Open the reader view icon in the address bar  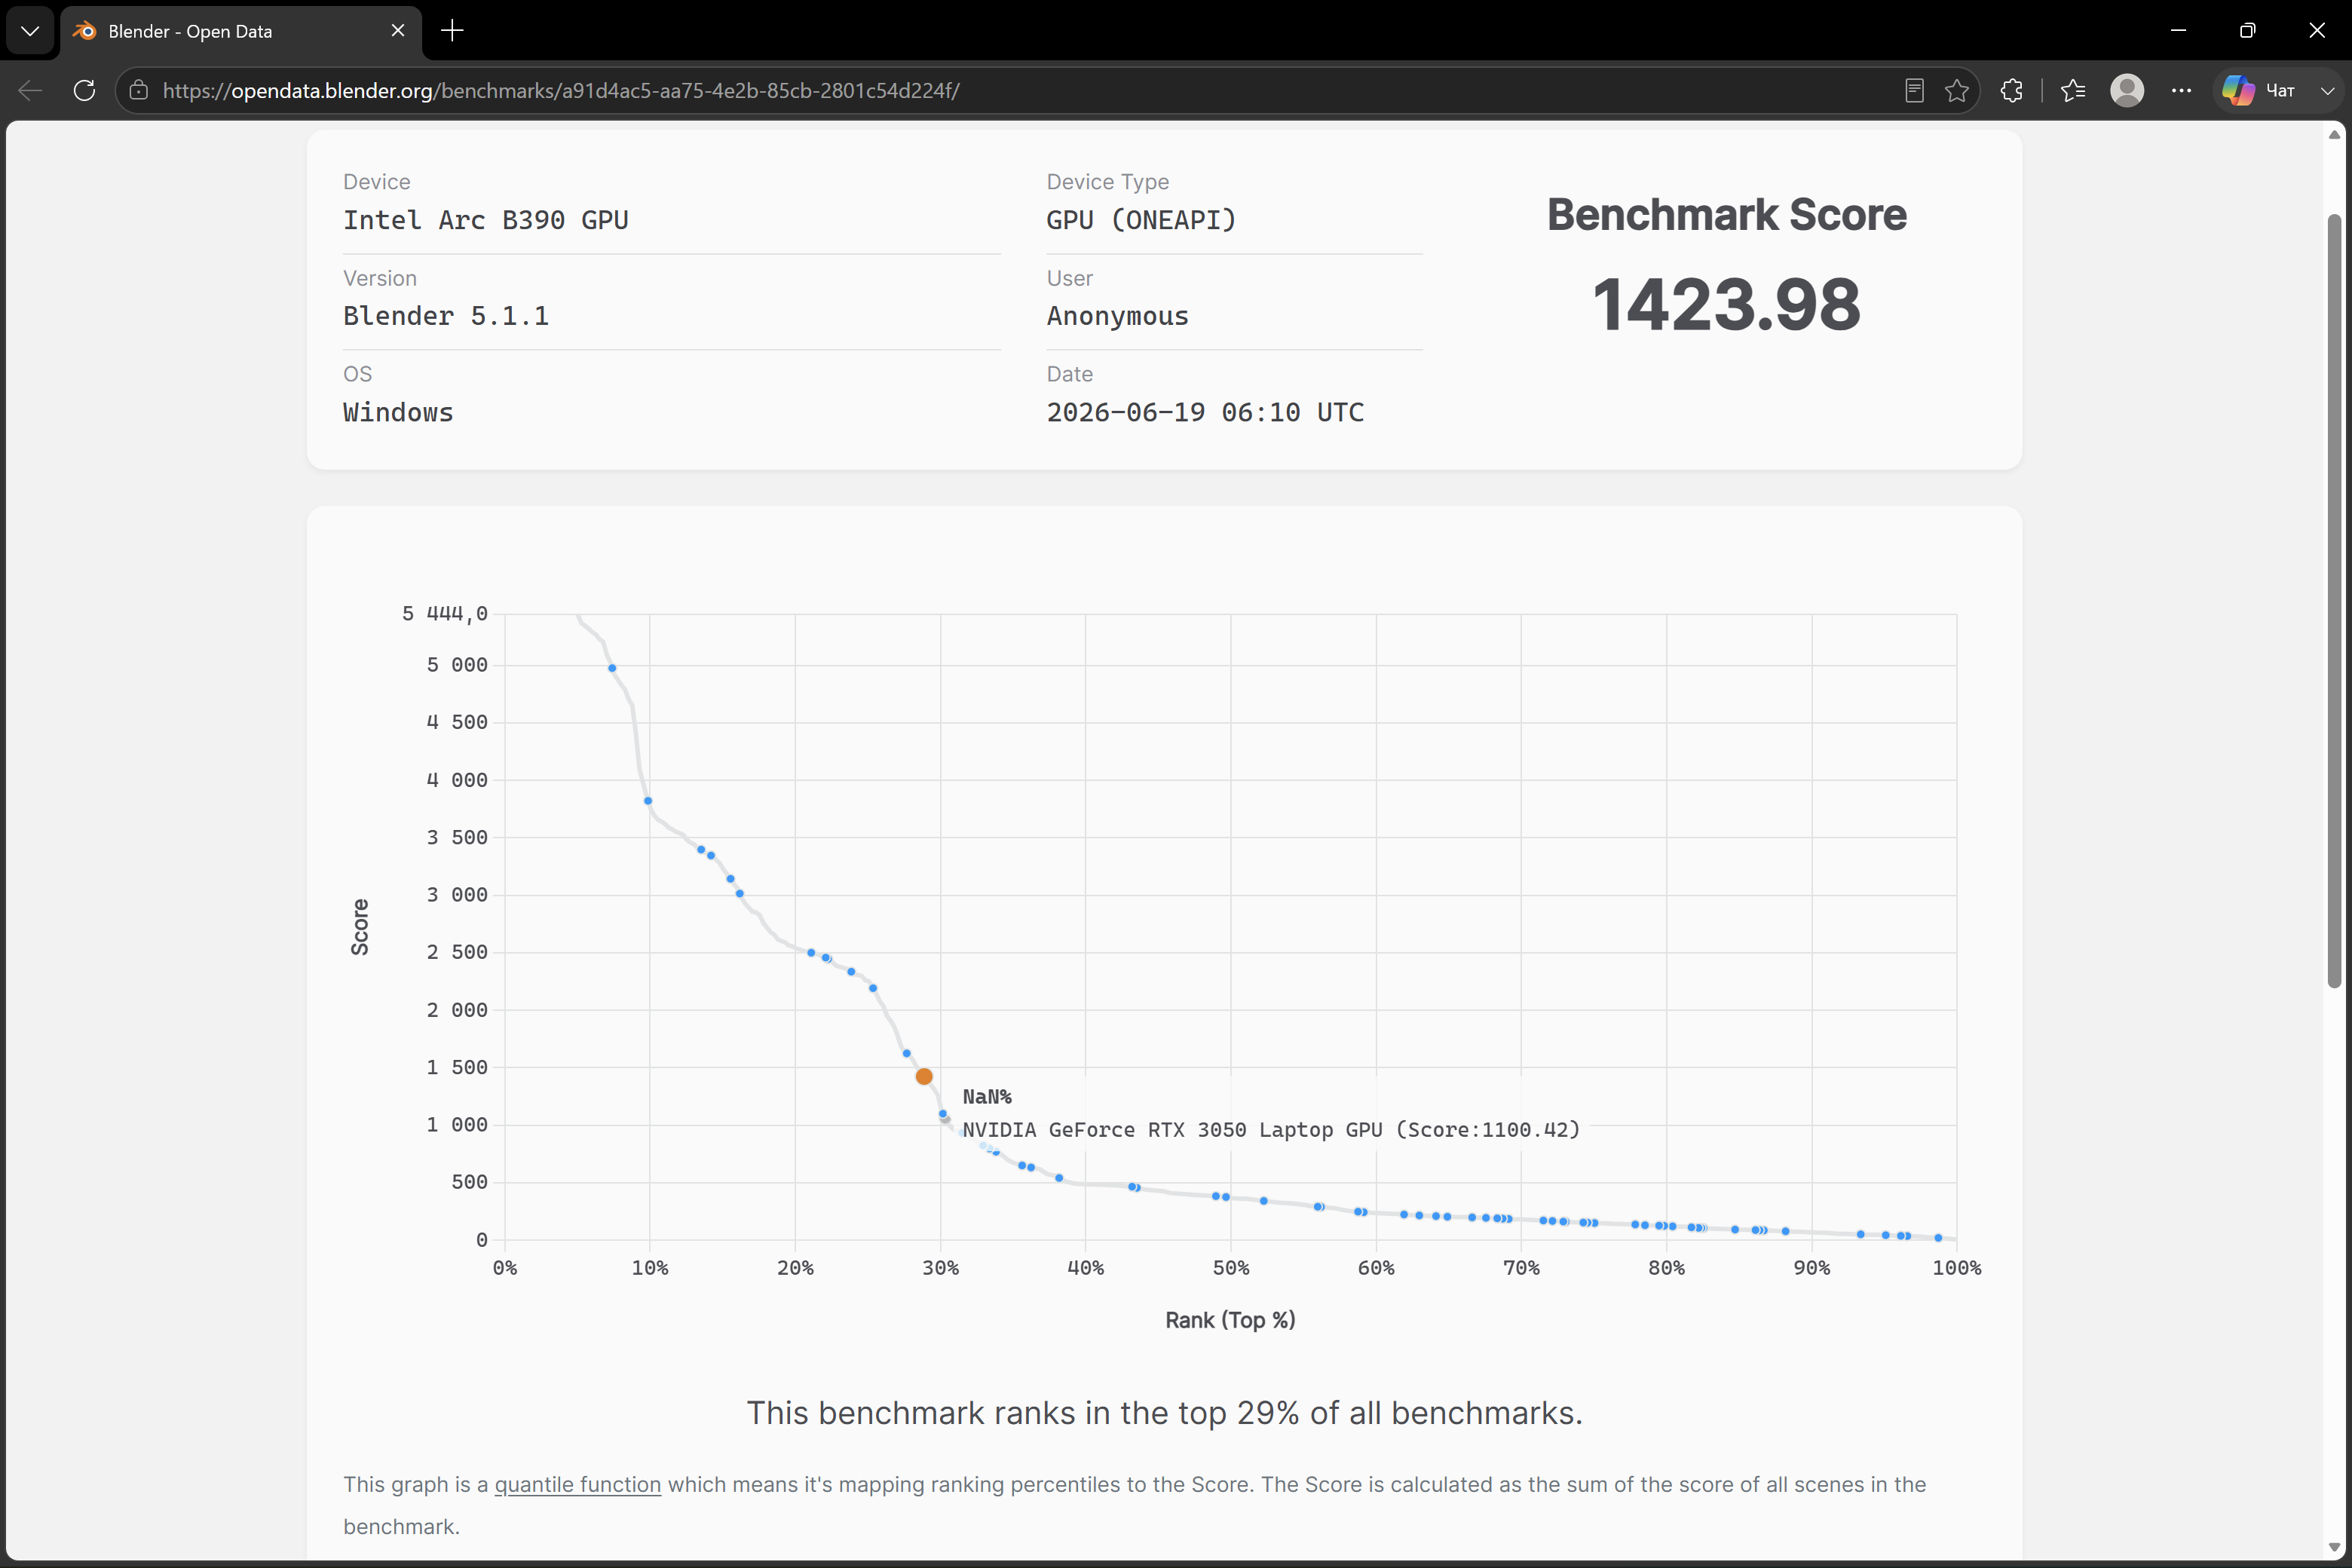[1914, 91]
